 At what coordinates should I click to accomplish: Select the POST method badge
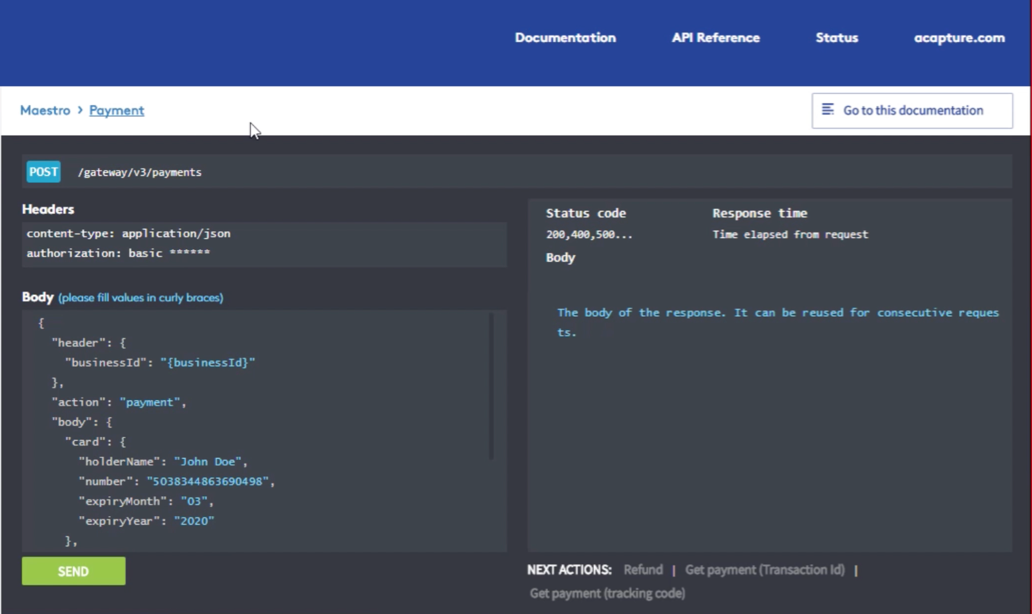point(43,172)
